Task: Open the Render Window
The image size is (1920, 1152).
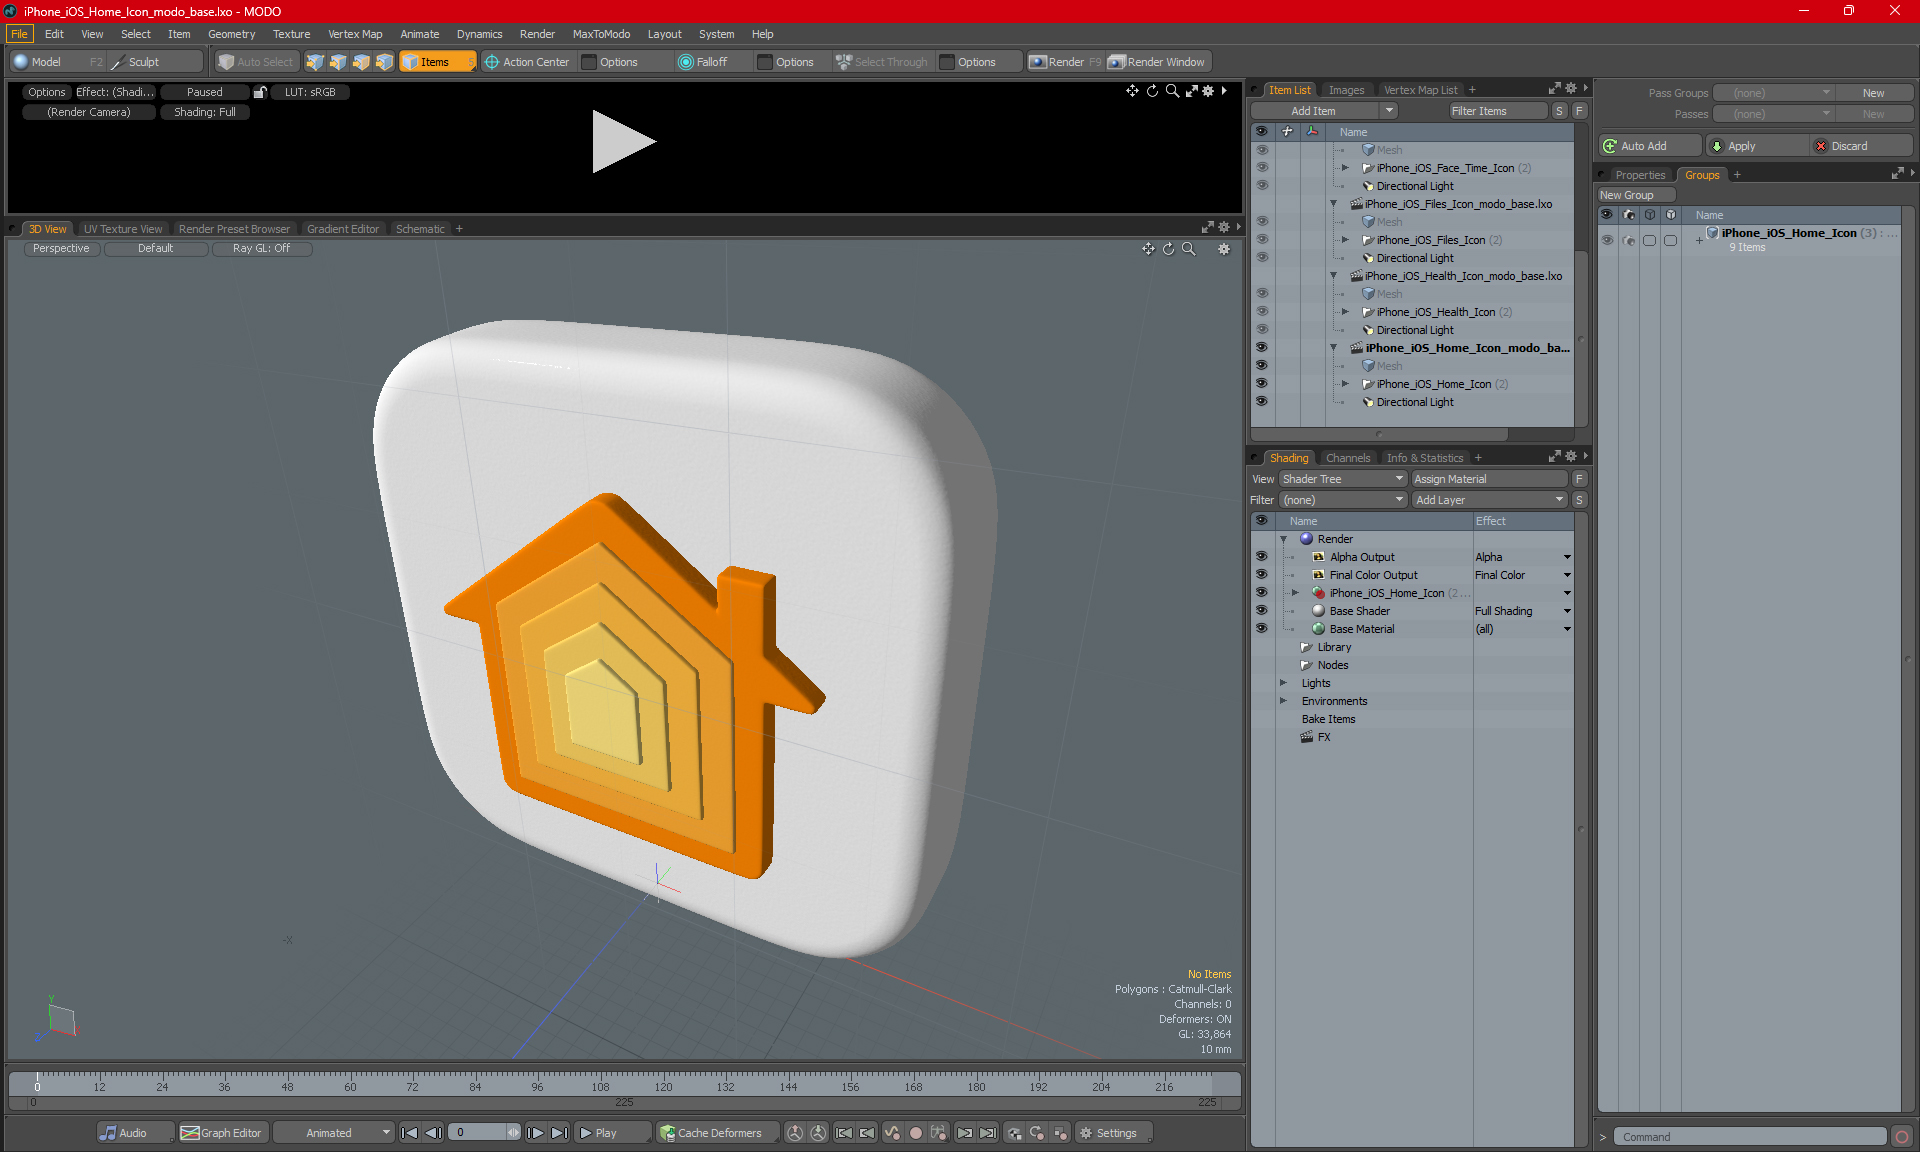Action: 1157,62
